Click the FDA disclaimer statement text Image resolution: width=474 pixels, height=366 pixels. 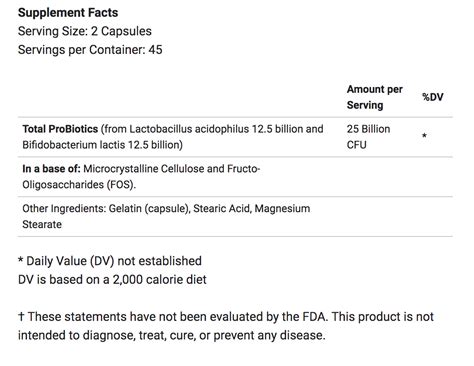pos(226,326)
